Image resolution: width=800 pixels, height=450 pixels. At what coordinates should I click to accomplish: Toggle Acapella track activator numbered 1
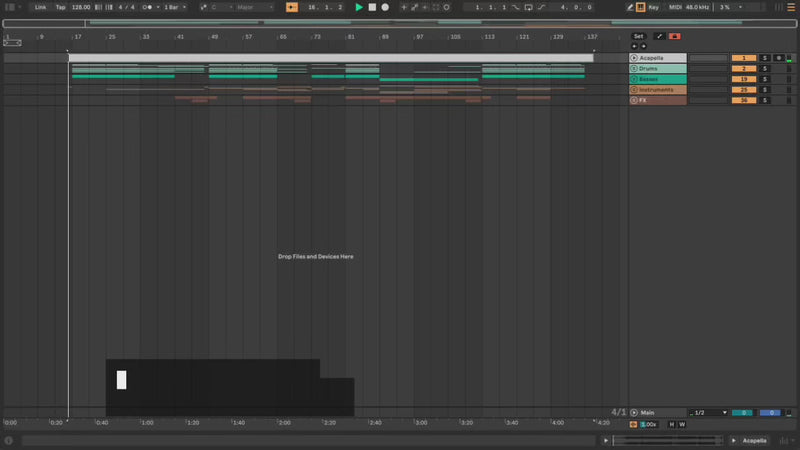click(744, 58)
